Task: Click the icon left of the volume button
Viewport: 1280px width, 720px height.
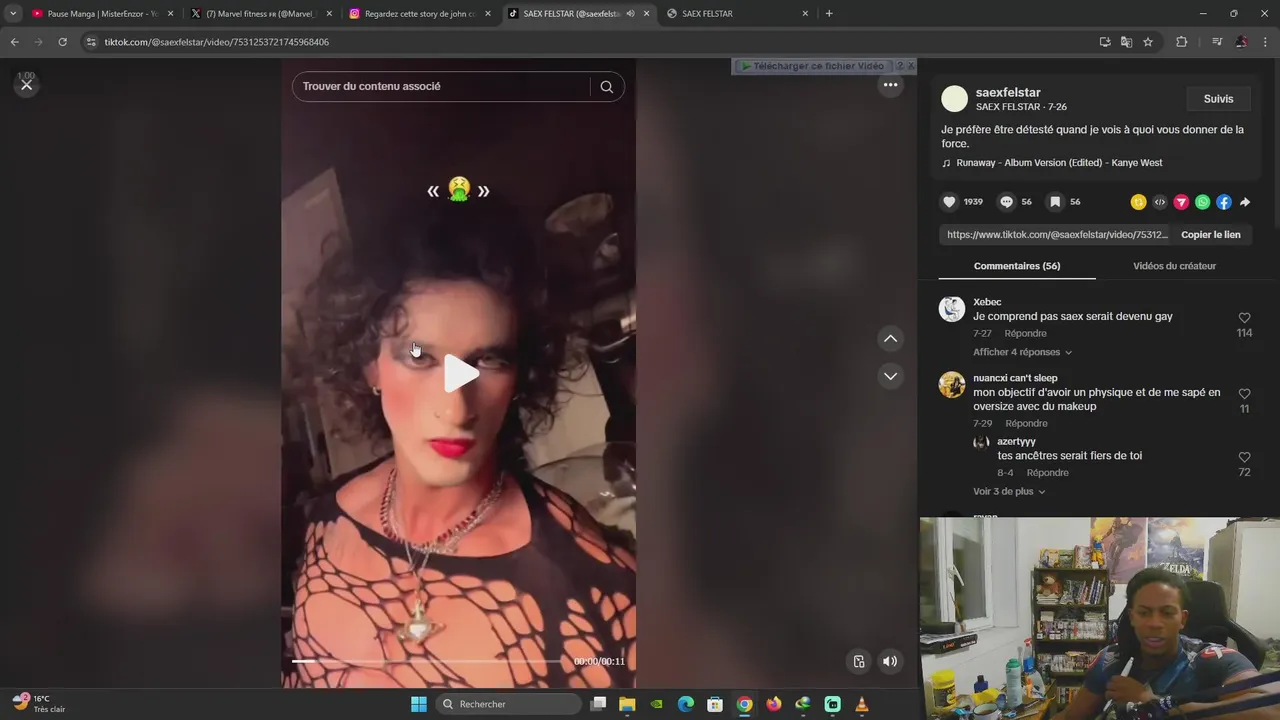Action: (858, 661)
